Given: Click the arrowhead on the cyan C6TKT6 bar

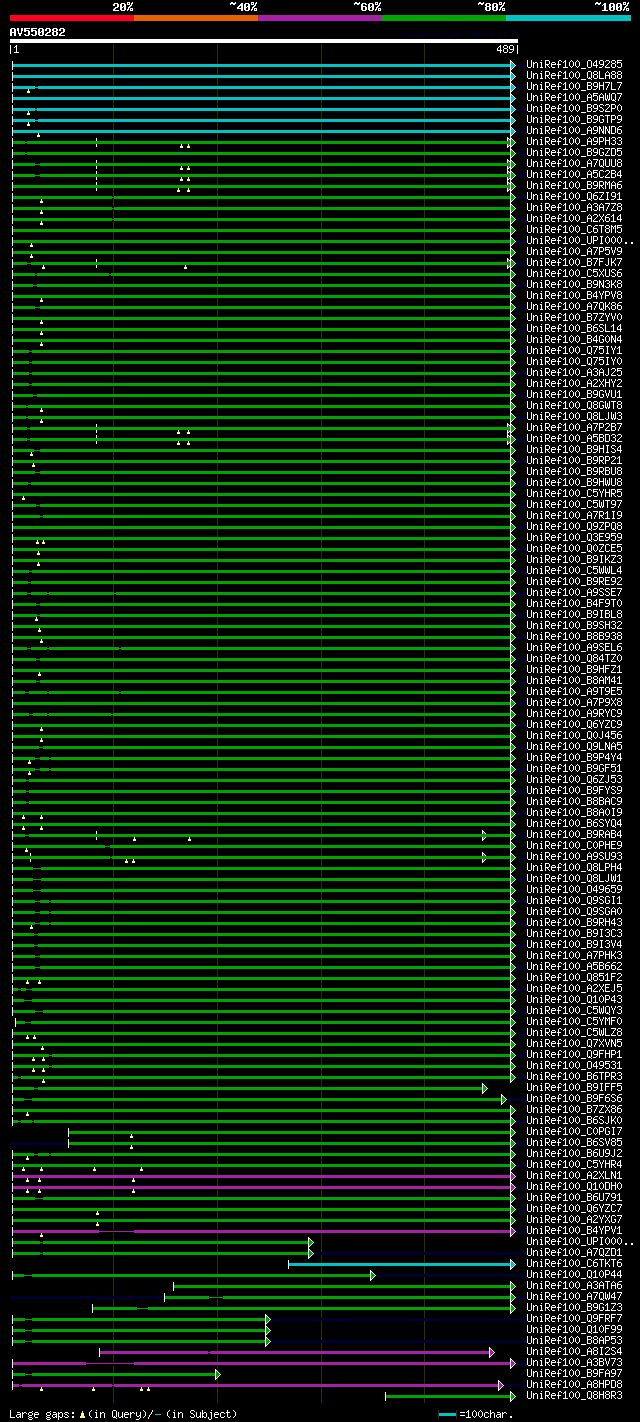Looking at the screenshot, I should point(512,1264).
